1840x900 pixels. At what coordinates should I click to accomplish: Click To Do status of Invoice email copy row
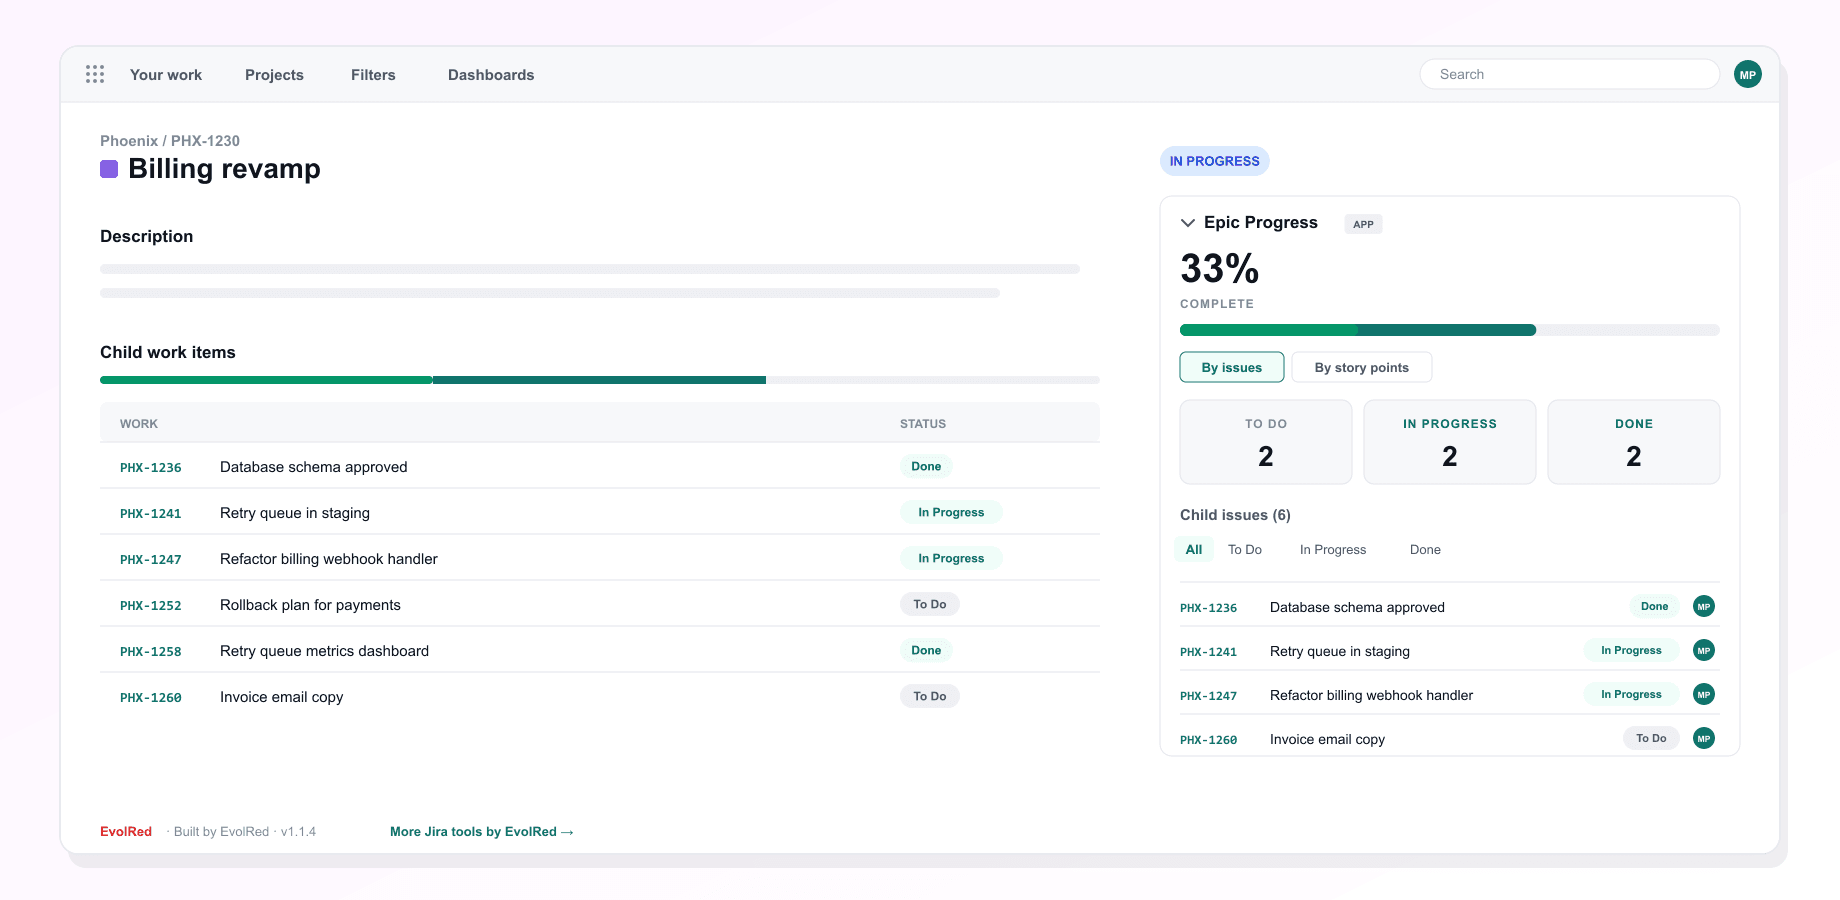pyautogui.click(x=930, y=696)
